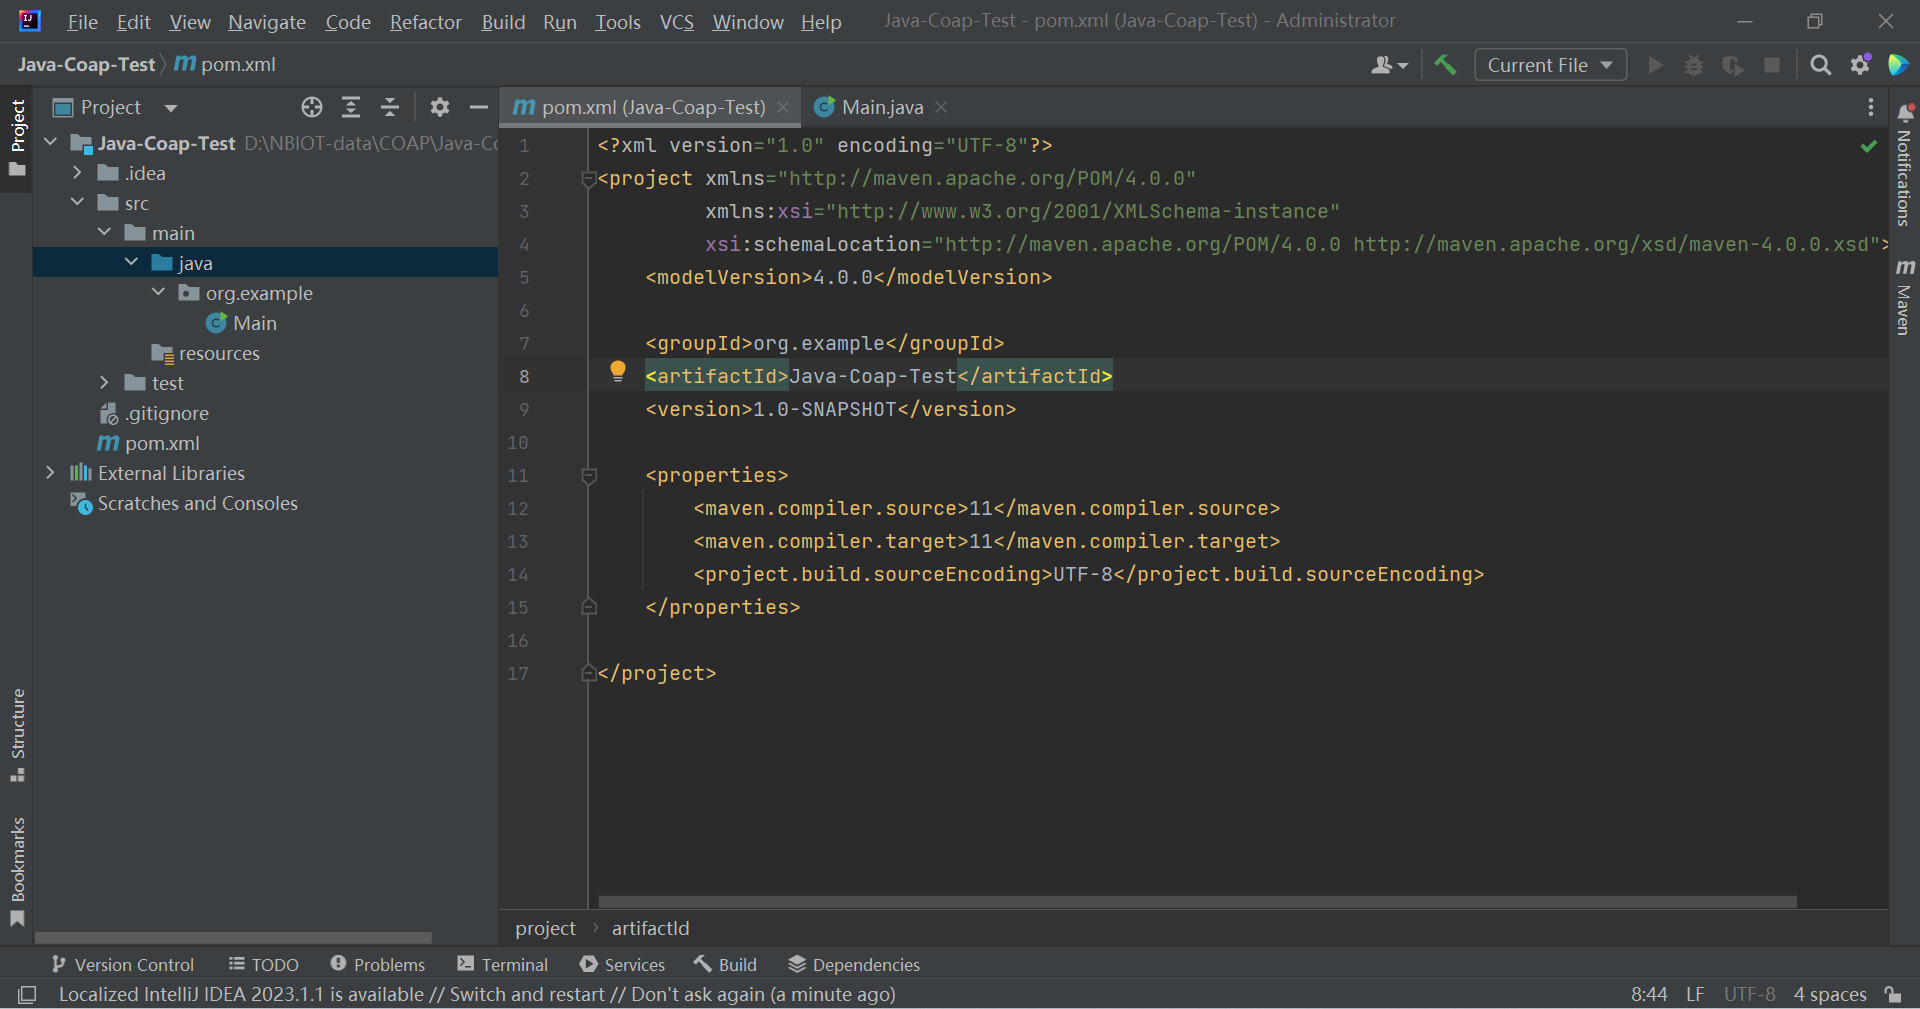Click Collapse All icon in Project panel
This screenshot has width=1920, height=1009.
pos(390,107)
